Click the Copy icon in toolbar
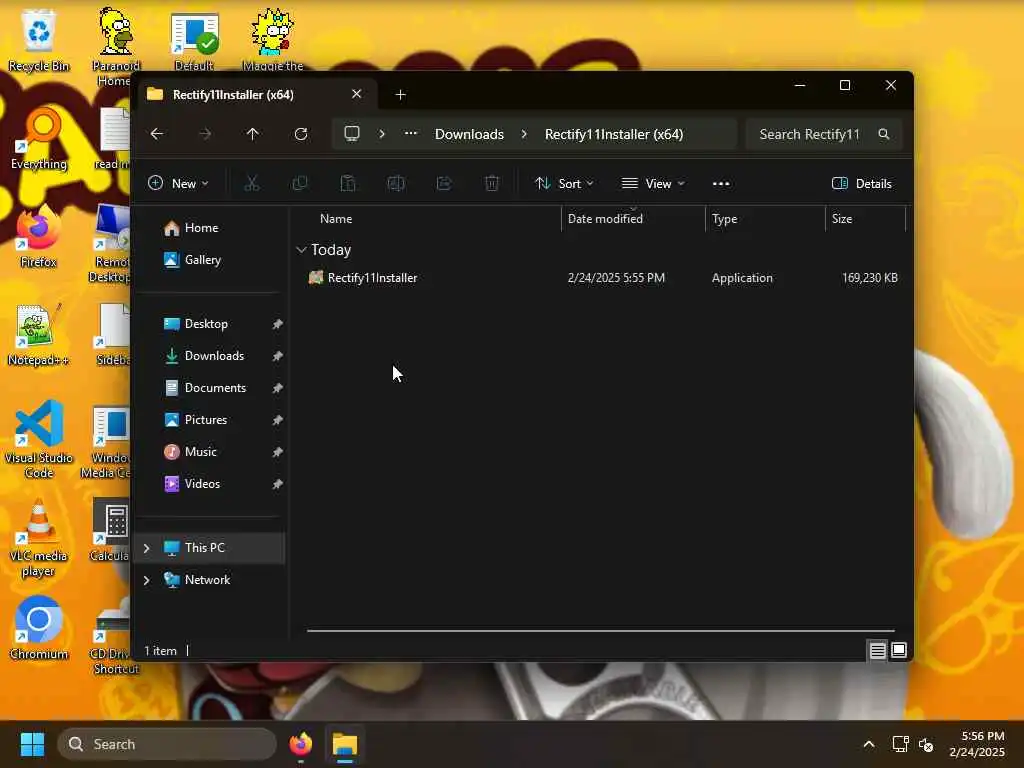Screen dimensions: 1024x768 (x=300, y=184)
